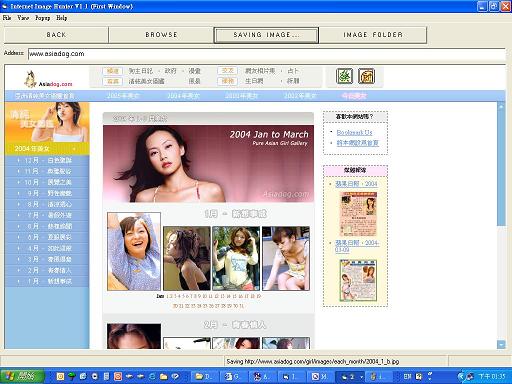Click the Saving status bar text
The height and width of the screenshot is (384, 512).
[x=313, y=361]
